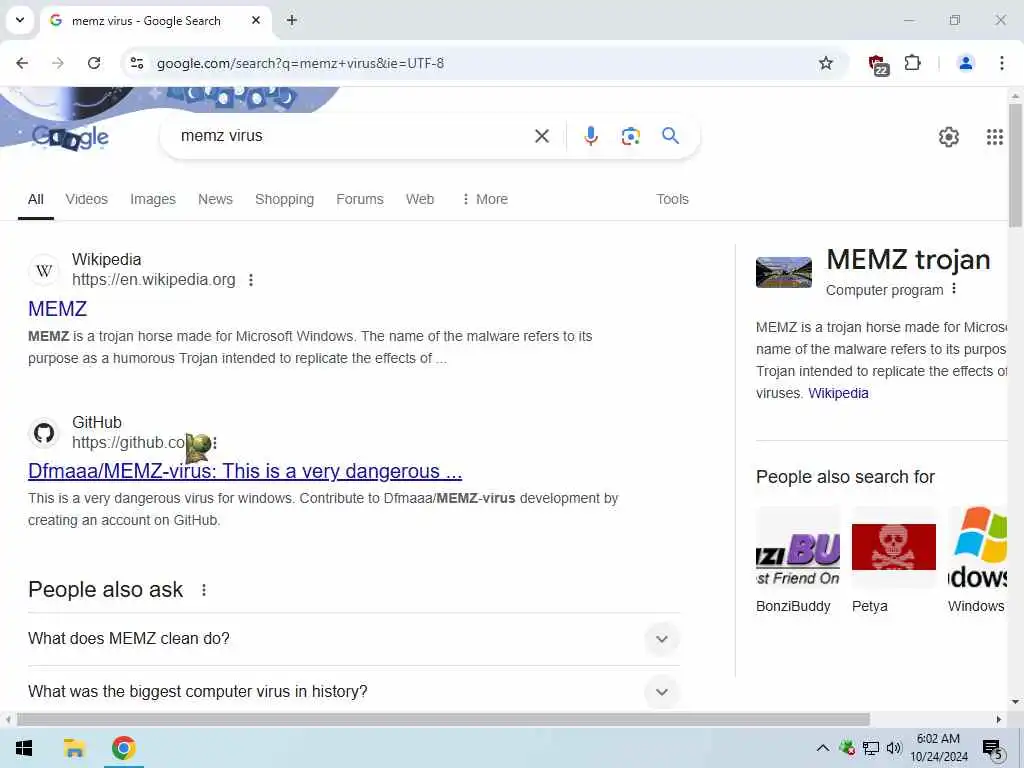The image size is (1024, 768).
Task: Click the browser forward arrow
Action: click(58, 63)
